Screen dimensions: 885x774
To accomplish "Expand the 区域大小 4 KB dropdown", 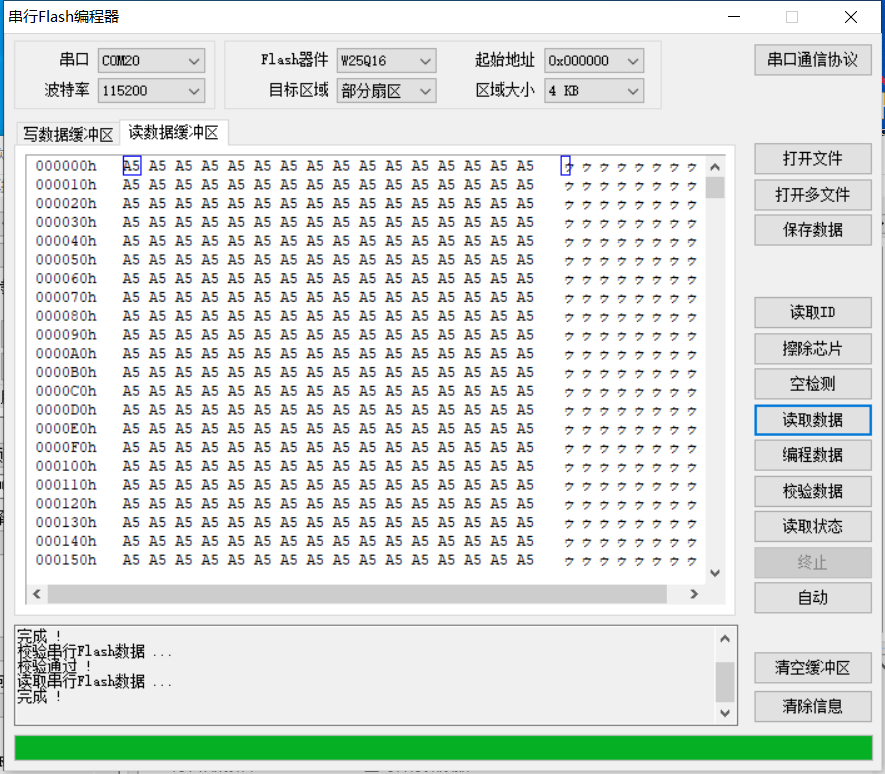I will pyautogui.click(x=594, y=90).
